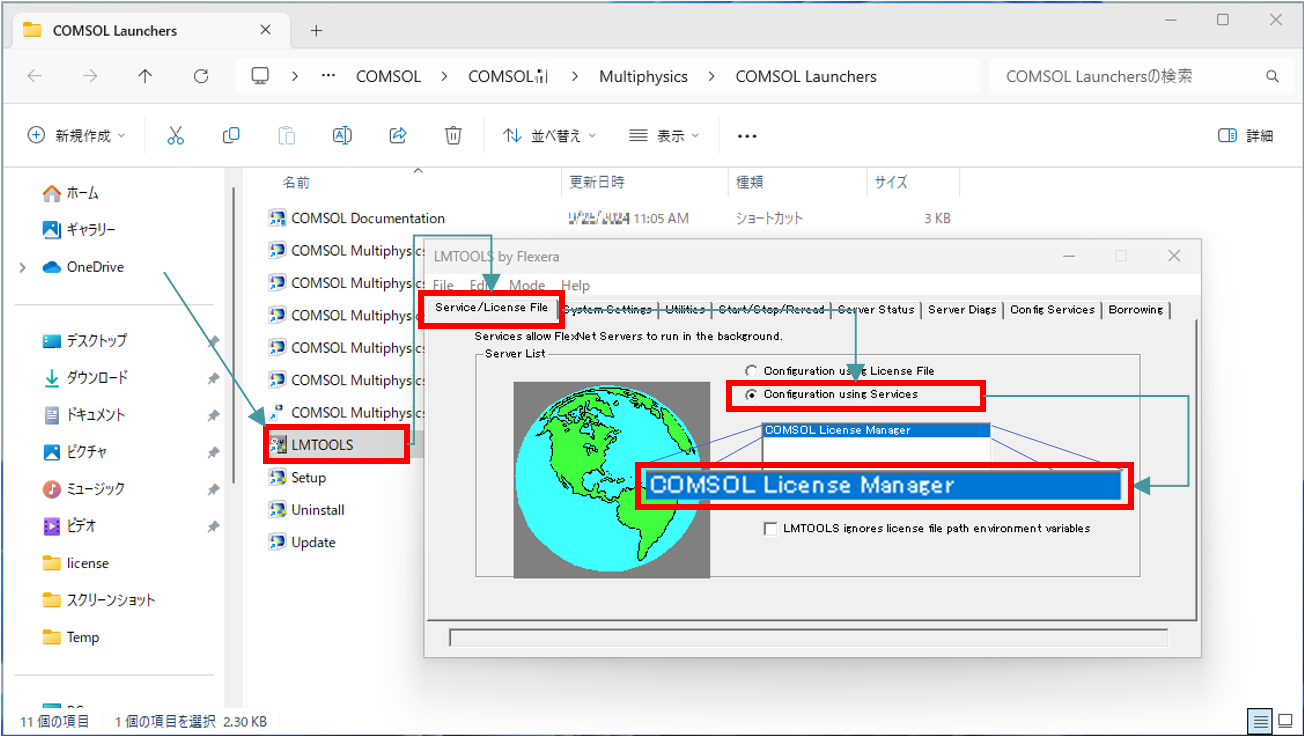The image size is (1304, 736).
Task: Expand the OneDrive tree node
Action: (23, 267)
